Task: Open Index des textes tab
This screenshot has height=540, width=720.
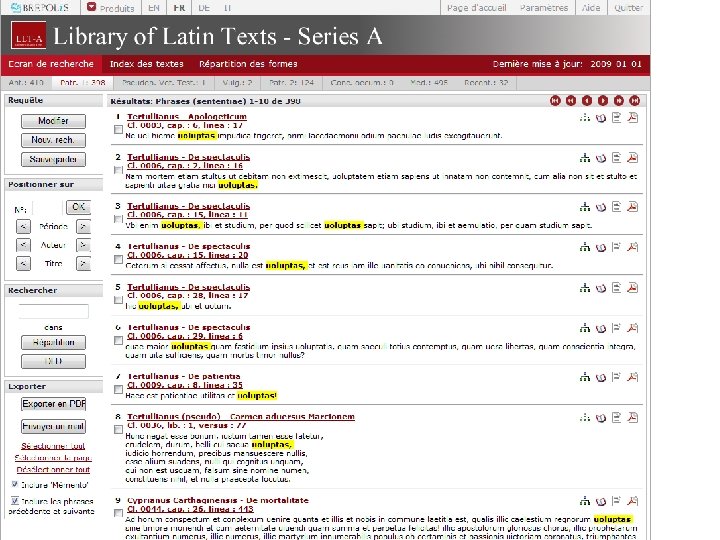Action: point(146,64)
